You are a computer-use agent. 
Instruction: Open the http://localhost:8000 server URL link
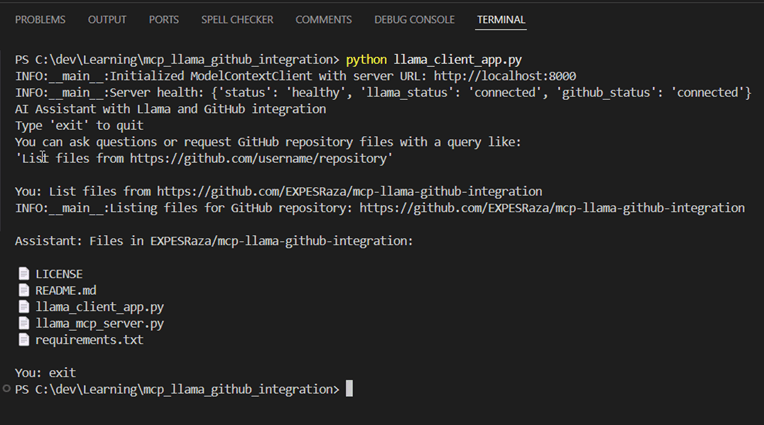[x=505, y=77]
